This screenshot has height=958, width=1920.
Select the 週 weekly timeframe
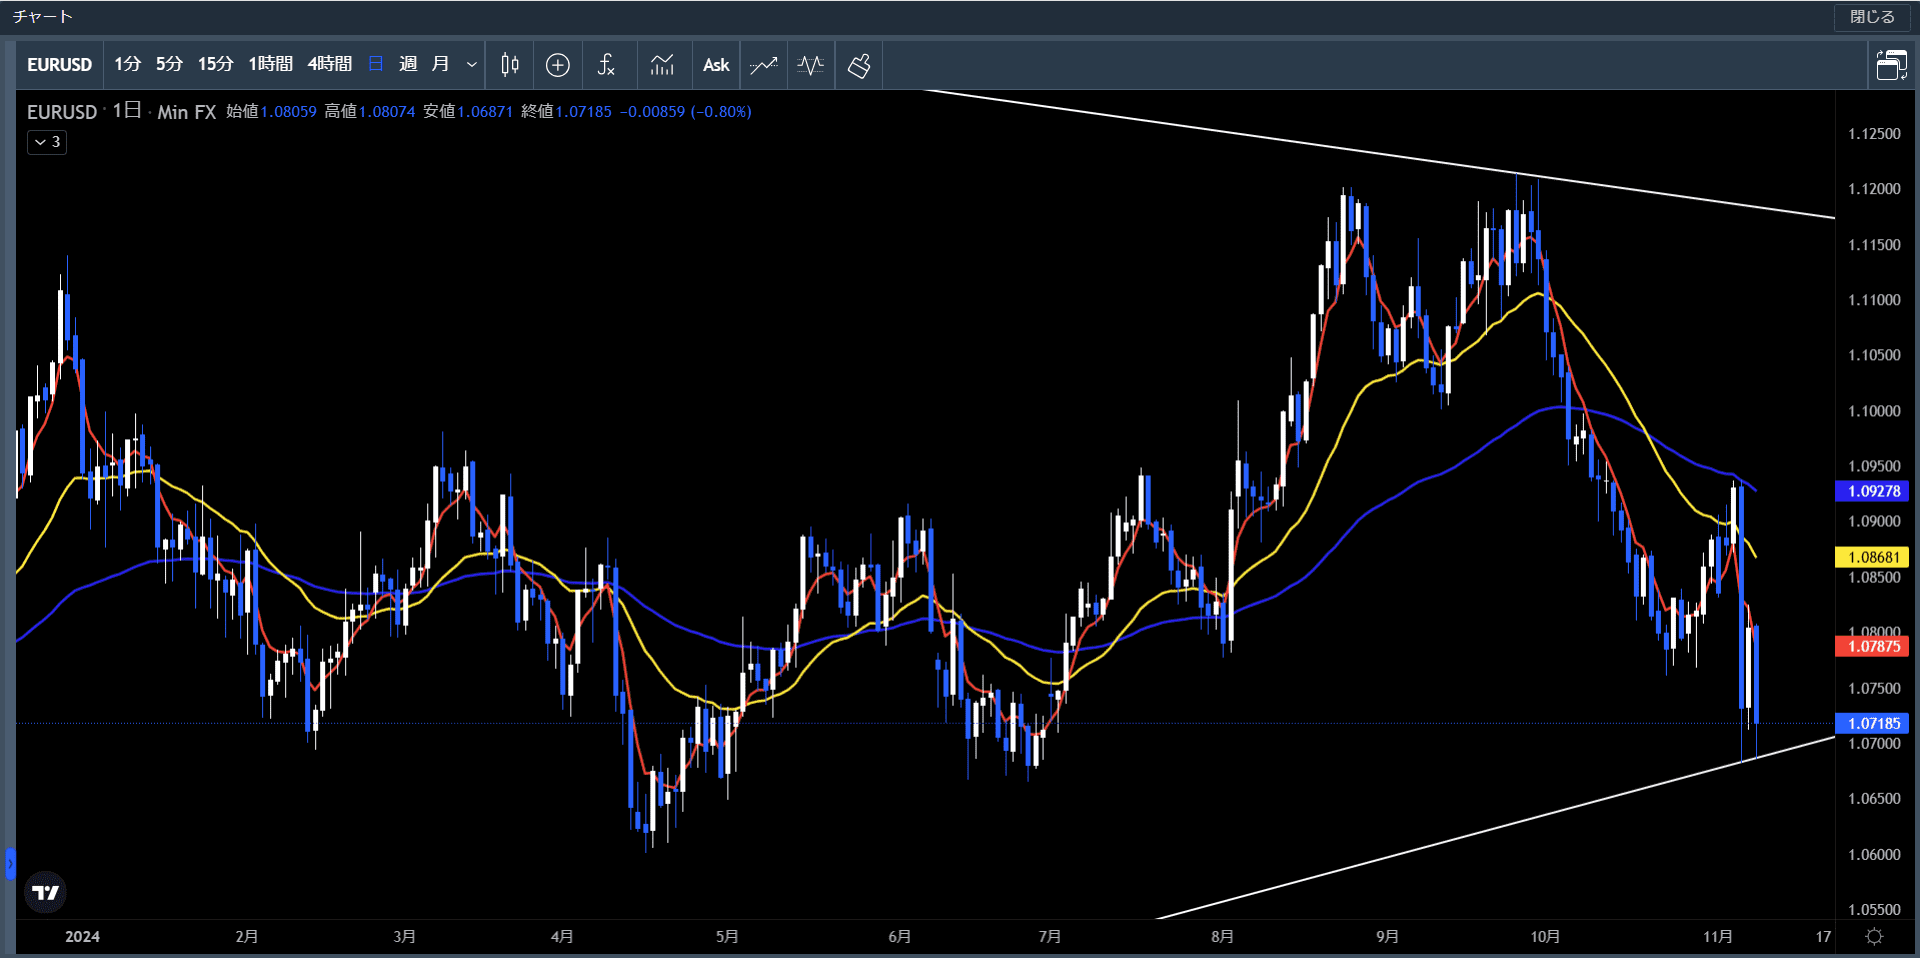pyautogui.click(x=408, y=64)
